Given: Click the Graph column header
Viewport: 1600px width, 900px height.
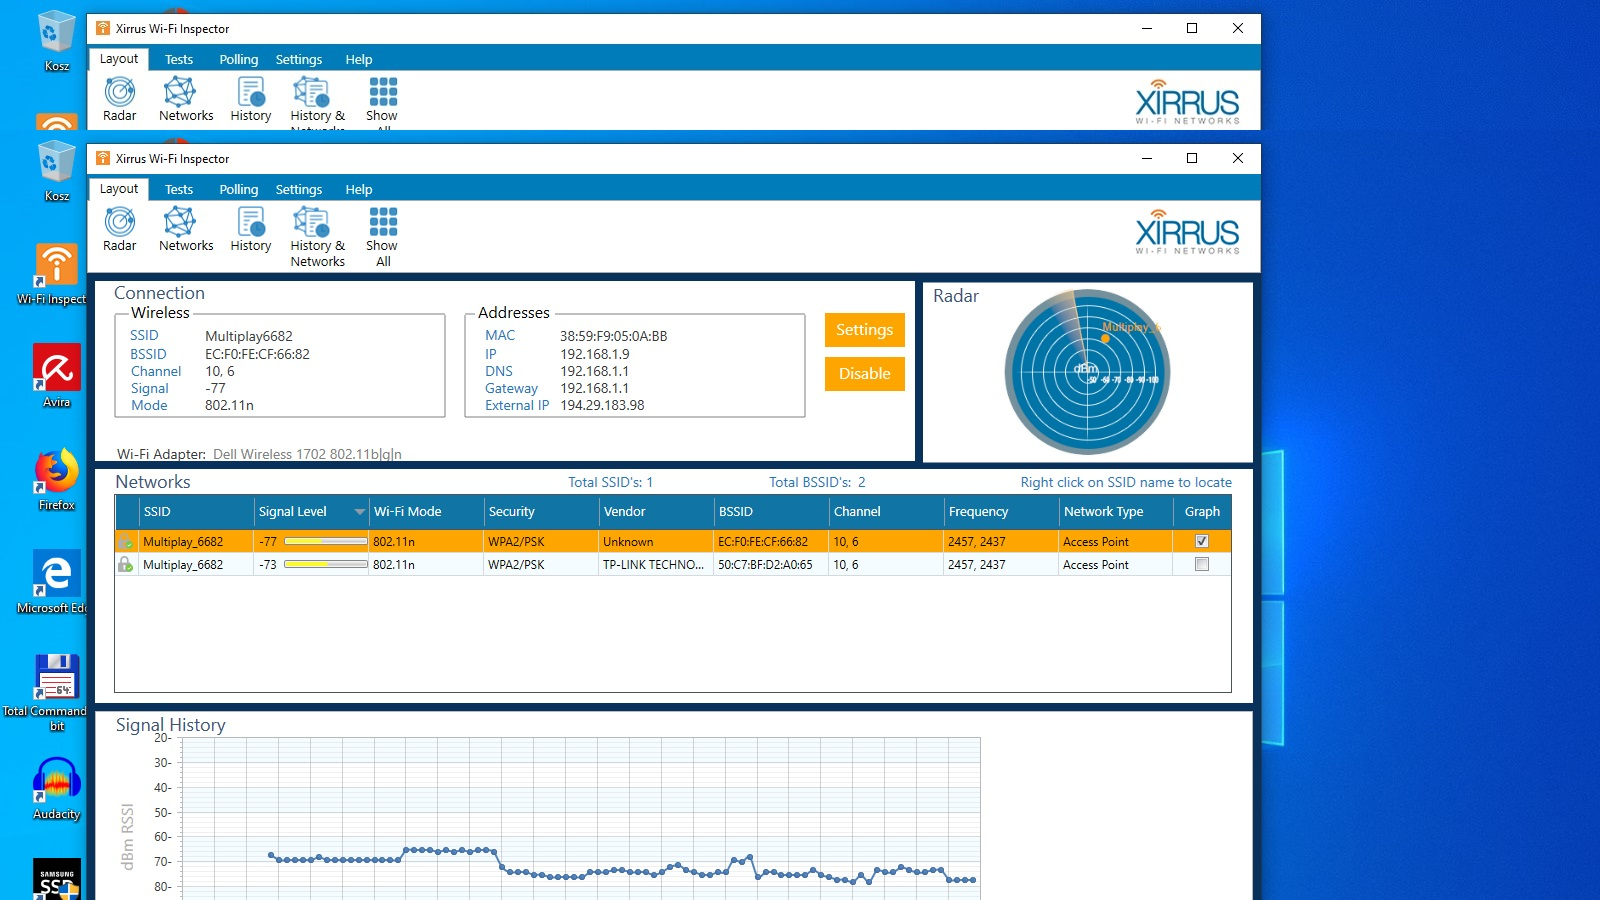Looking at the screenshot, I should [1202, 512].
